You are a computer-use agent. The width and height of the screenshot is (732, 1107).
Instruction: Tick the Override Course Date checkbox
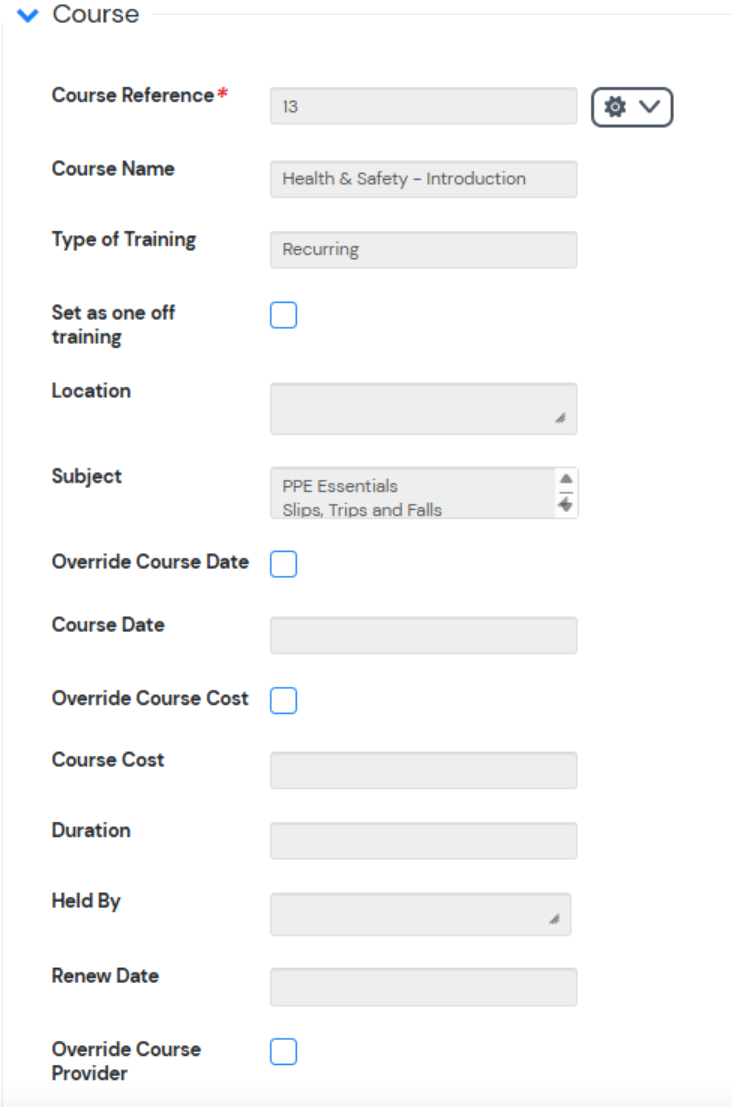coord(284,565)
